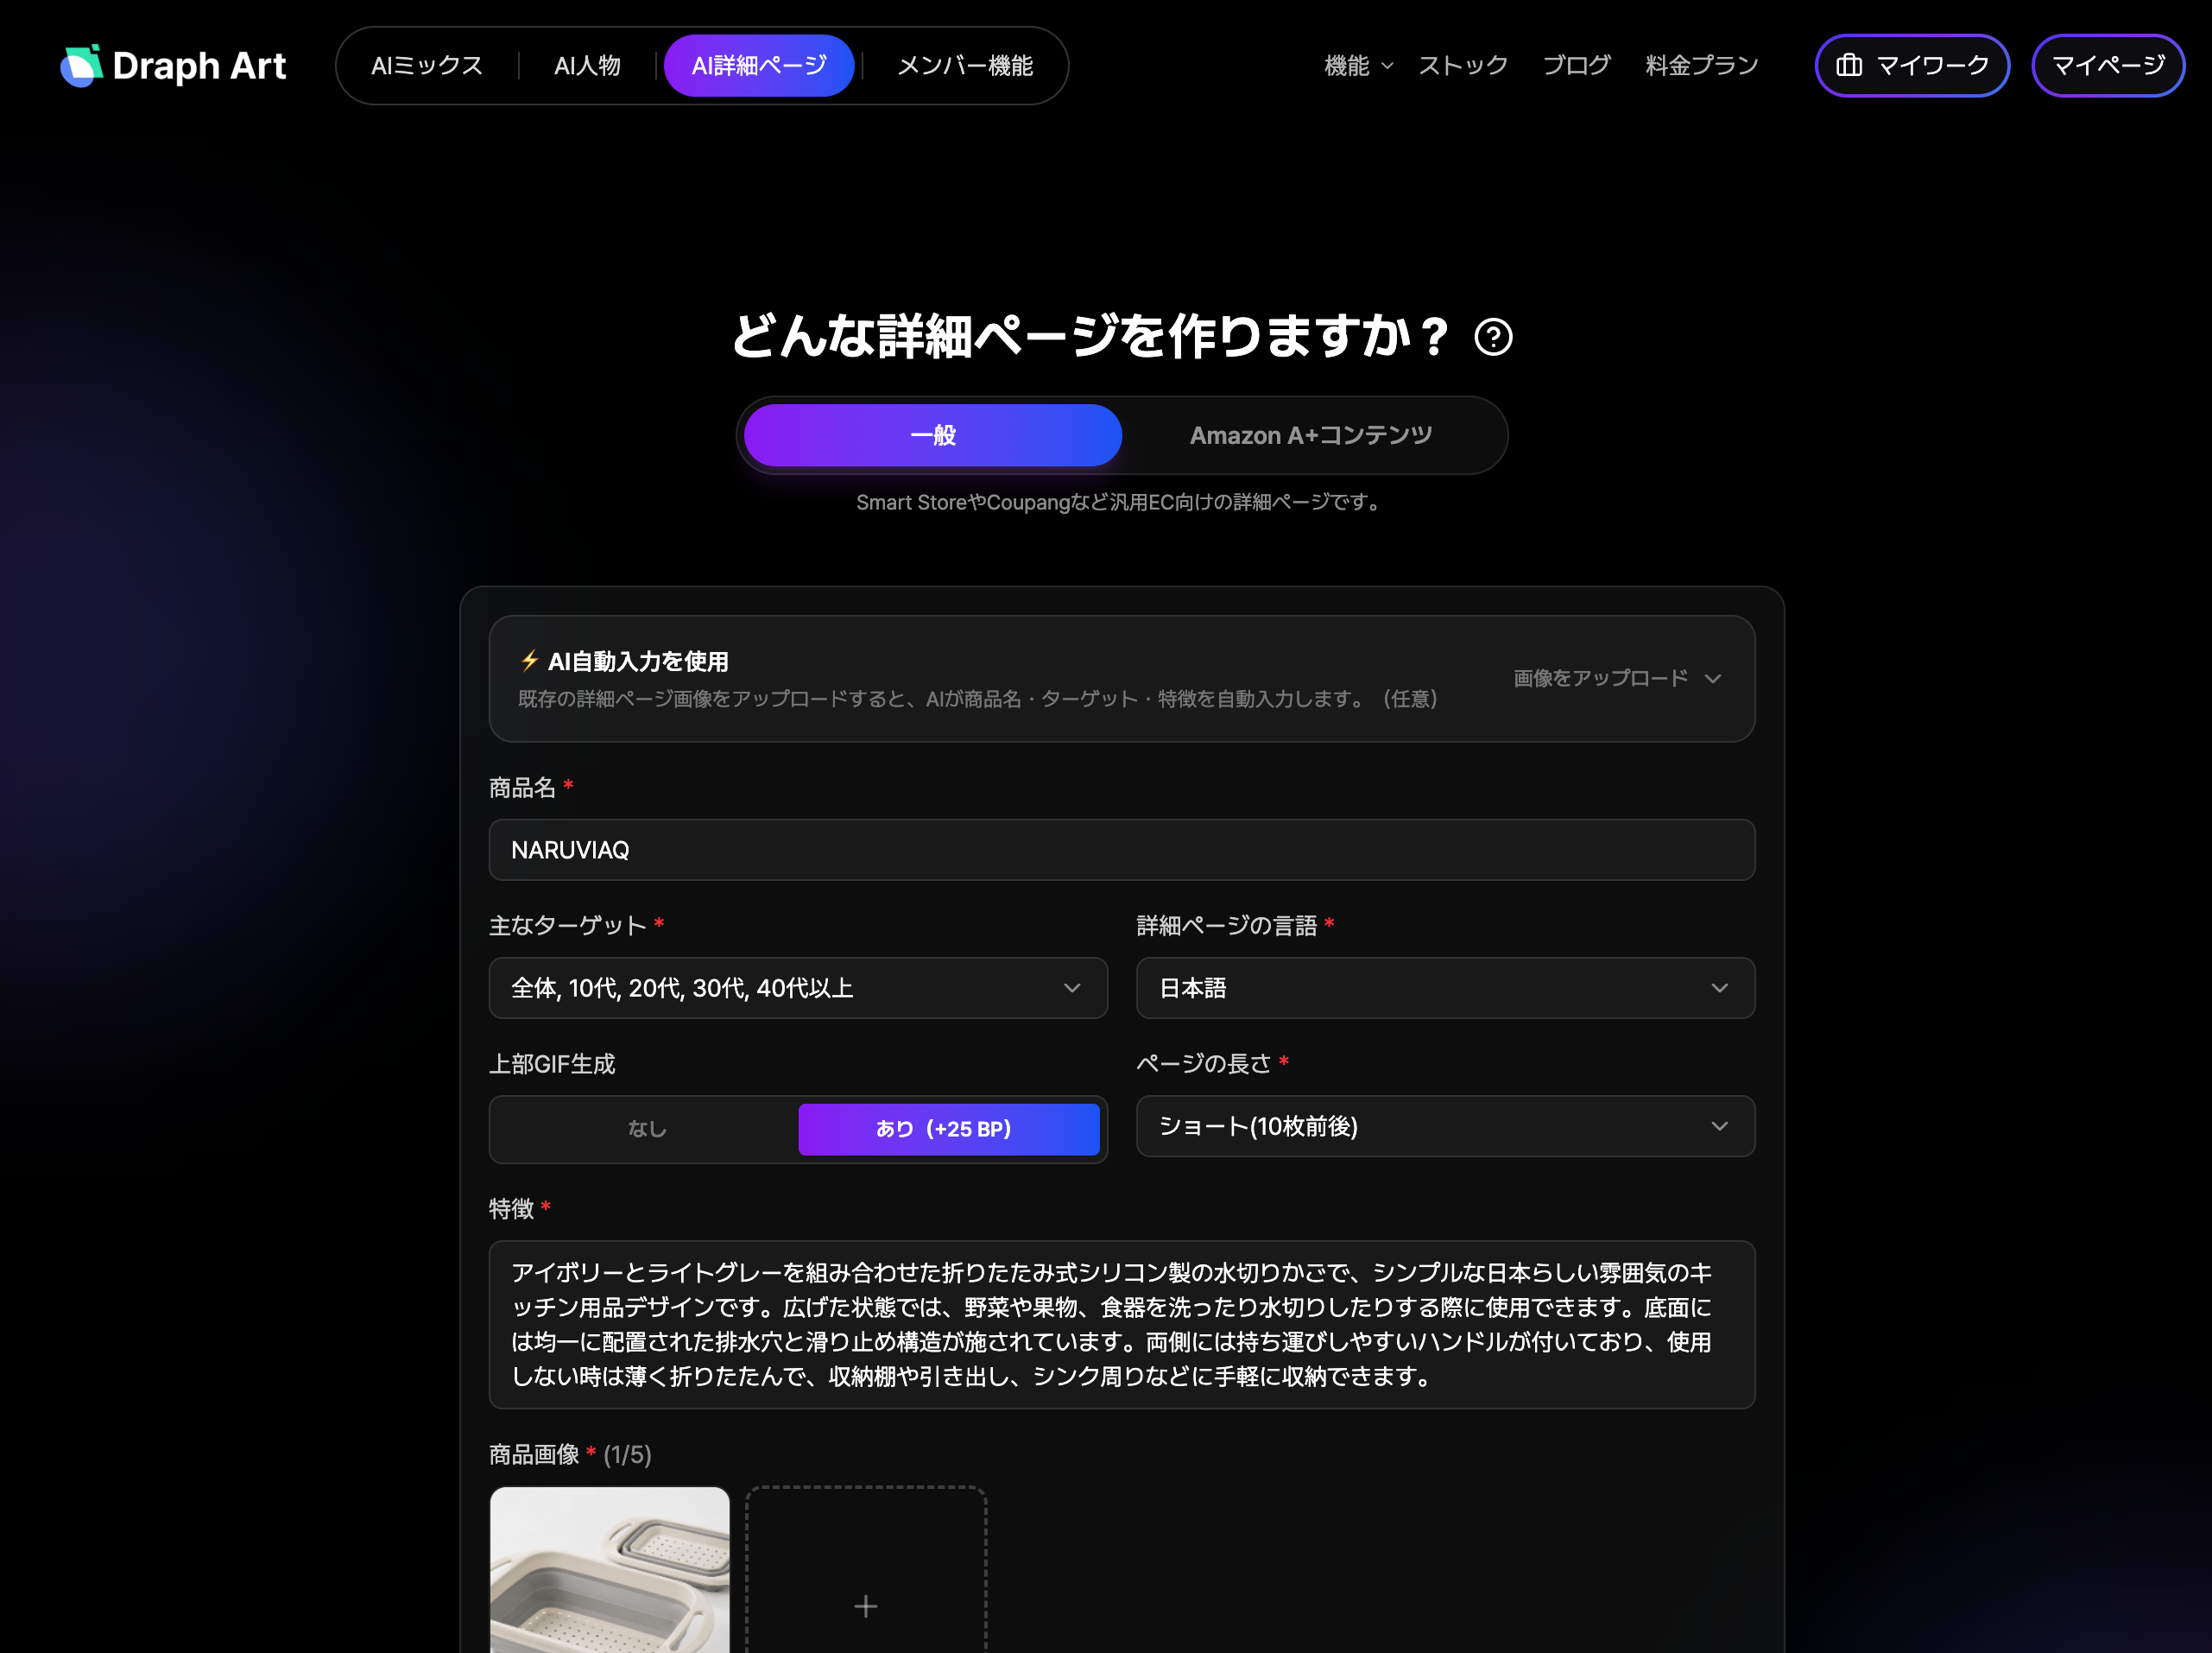Open the 詳細ページの言語 dropdown
This screenshot has width=2212, height=1653.
pyautogui.click(x=1445, y=988)
